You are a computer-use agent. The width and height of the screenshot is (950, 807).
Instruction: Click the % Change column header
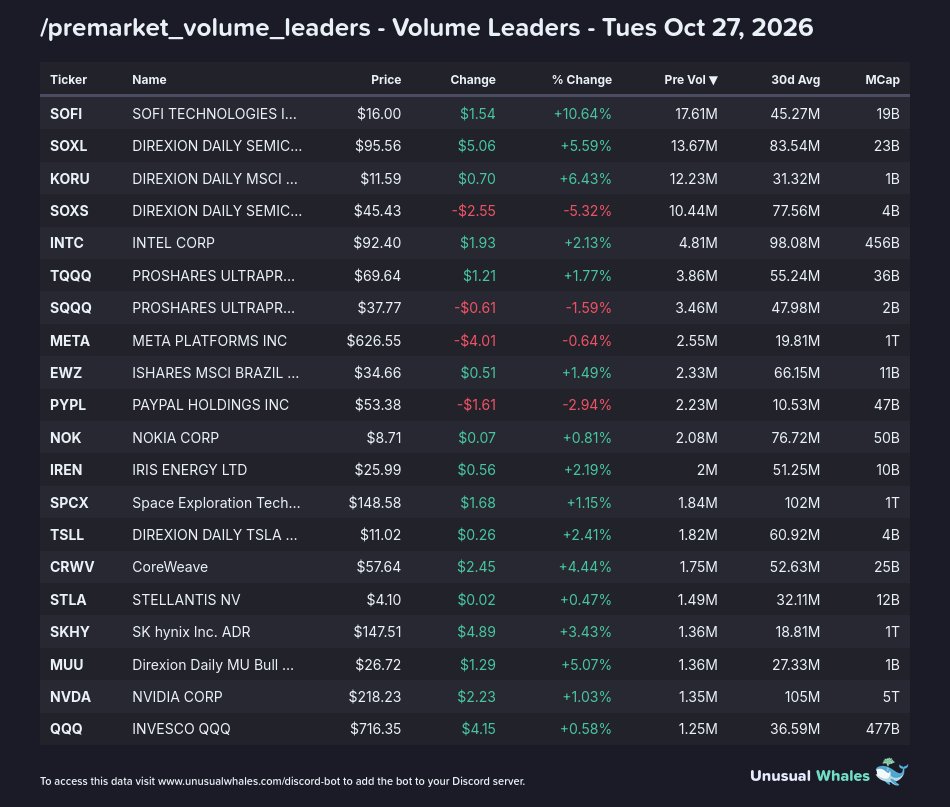click(582, 80)
